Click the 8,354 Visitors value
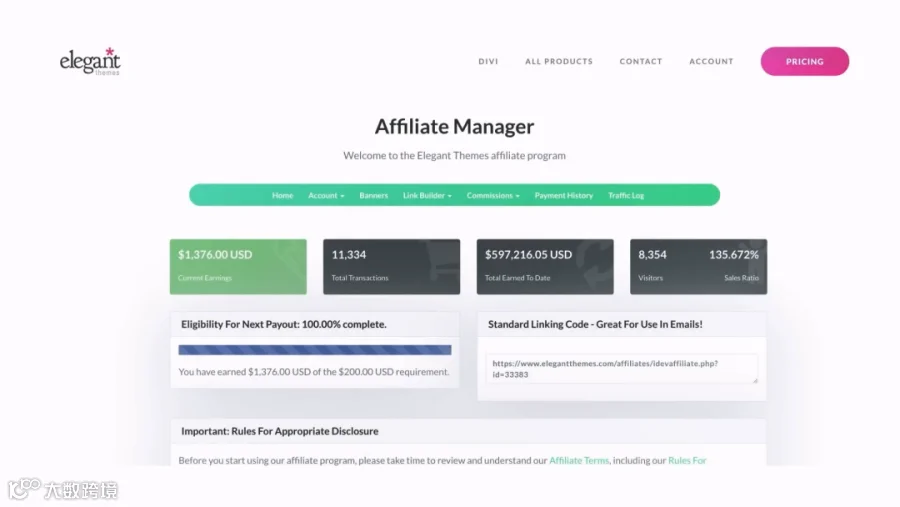 coord(652,254)
